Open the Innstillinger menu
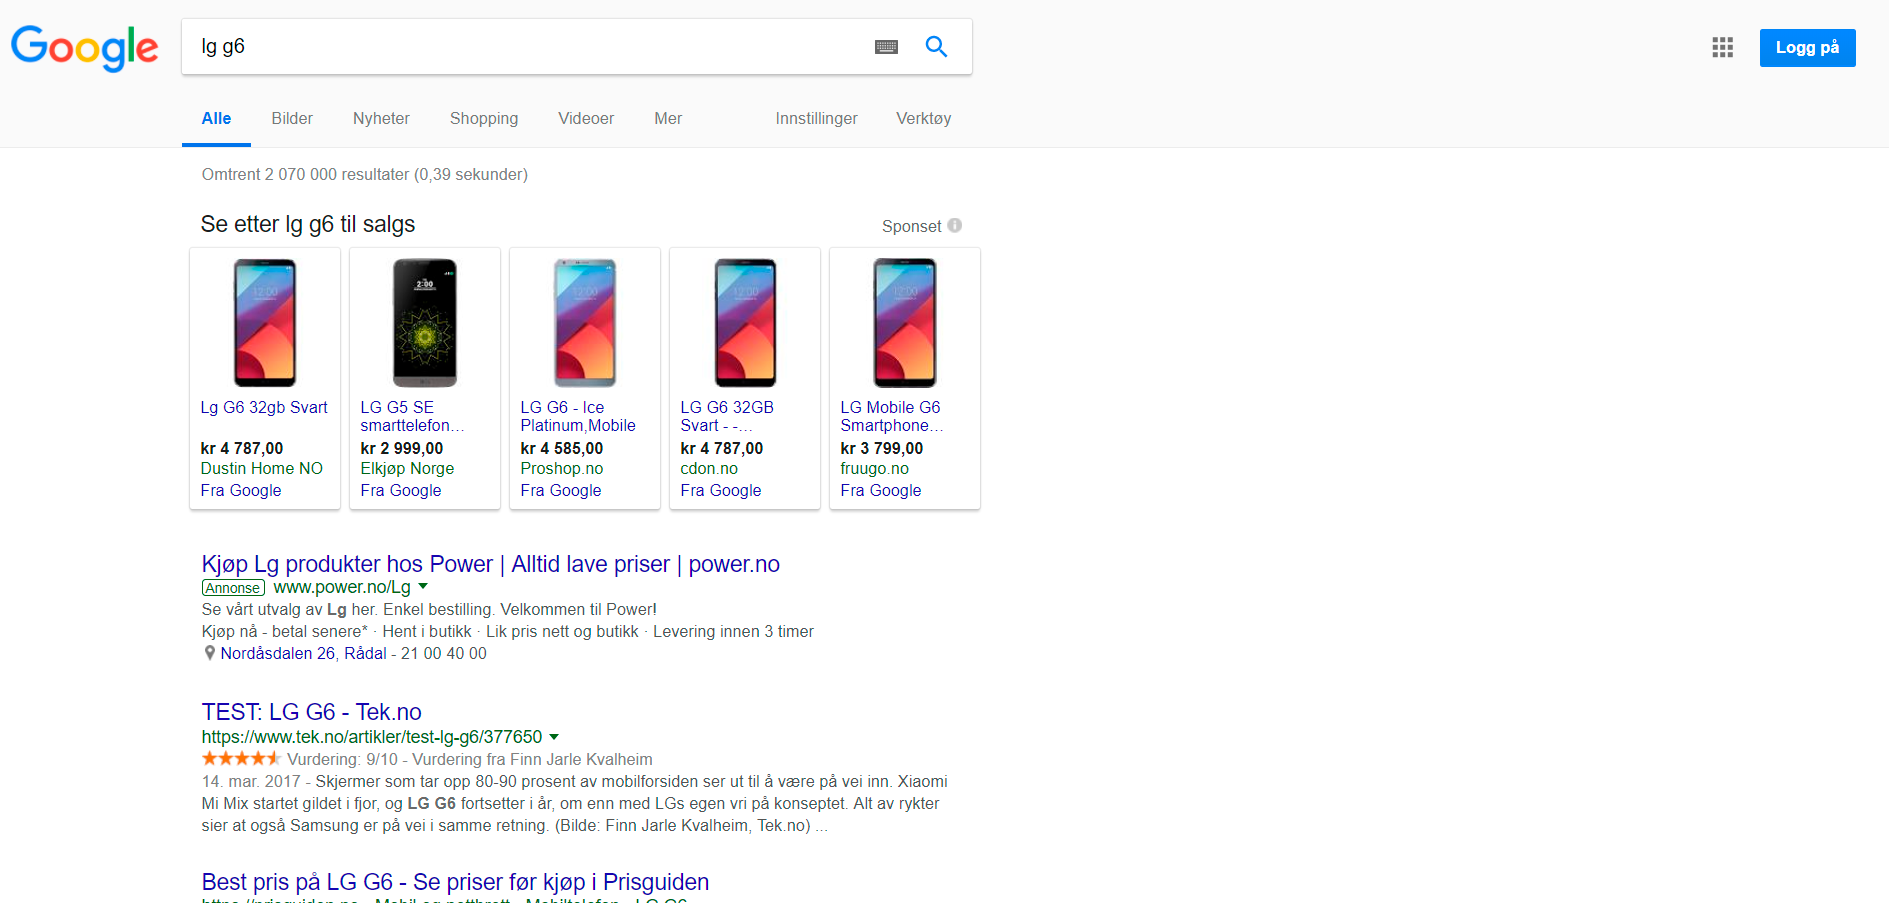This screenshot has width=1889, height=903. point(816,118)
